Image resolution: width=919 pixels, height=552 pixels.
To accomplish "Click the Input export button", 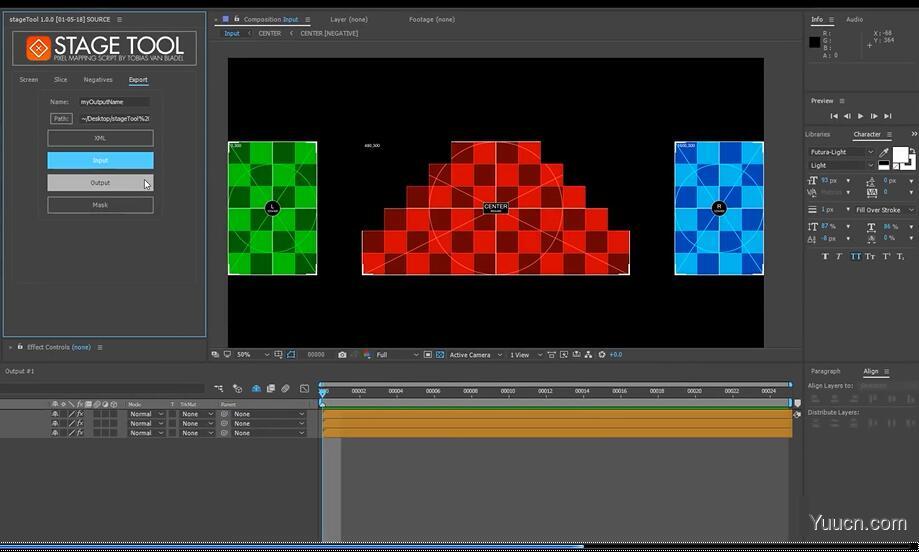I will (x=100, y=161).
